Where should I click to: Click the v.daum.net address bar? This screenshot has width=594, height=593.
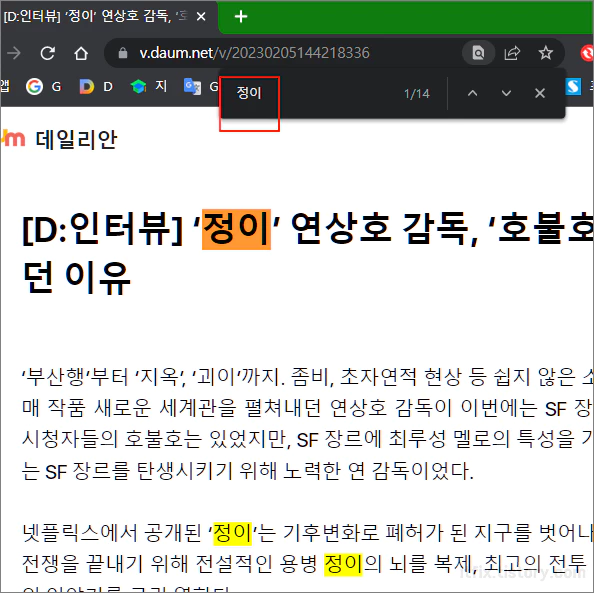coord(254,53)
